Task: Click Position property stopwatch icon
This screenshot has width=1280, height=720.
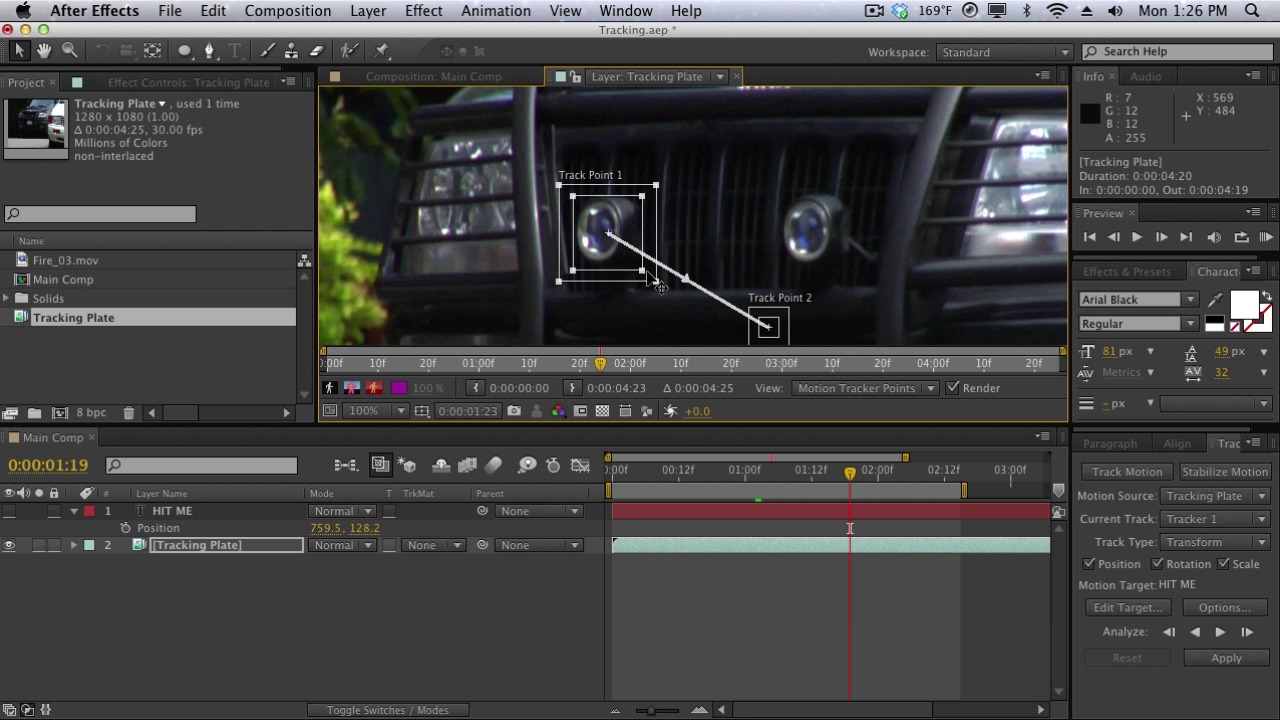Action: tap(125, 528)
